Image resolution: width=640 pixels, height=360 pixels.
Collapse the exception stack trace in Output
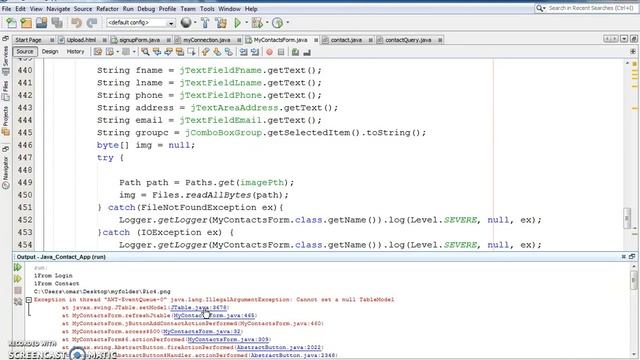29,300
